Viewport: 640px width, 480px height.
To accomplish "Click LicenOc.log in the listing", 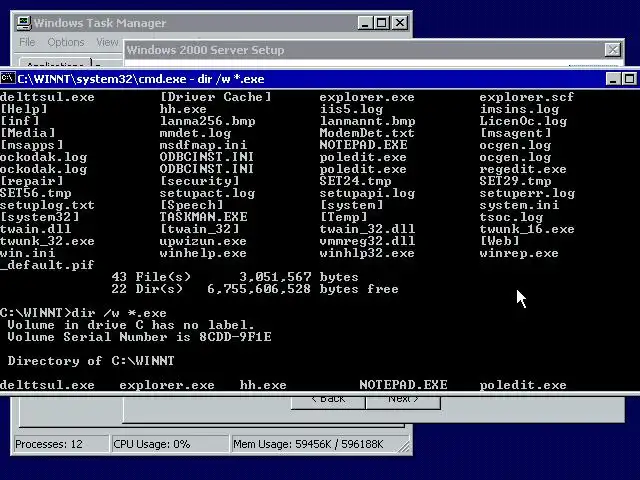I will (x=523, y=121).
